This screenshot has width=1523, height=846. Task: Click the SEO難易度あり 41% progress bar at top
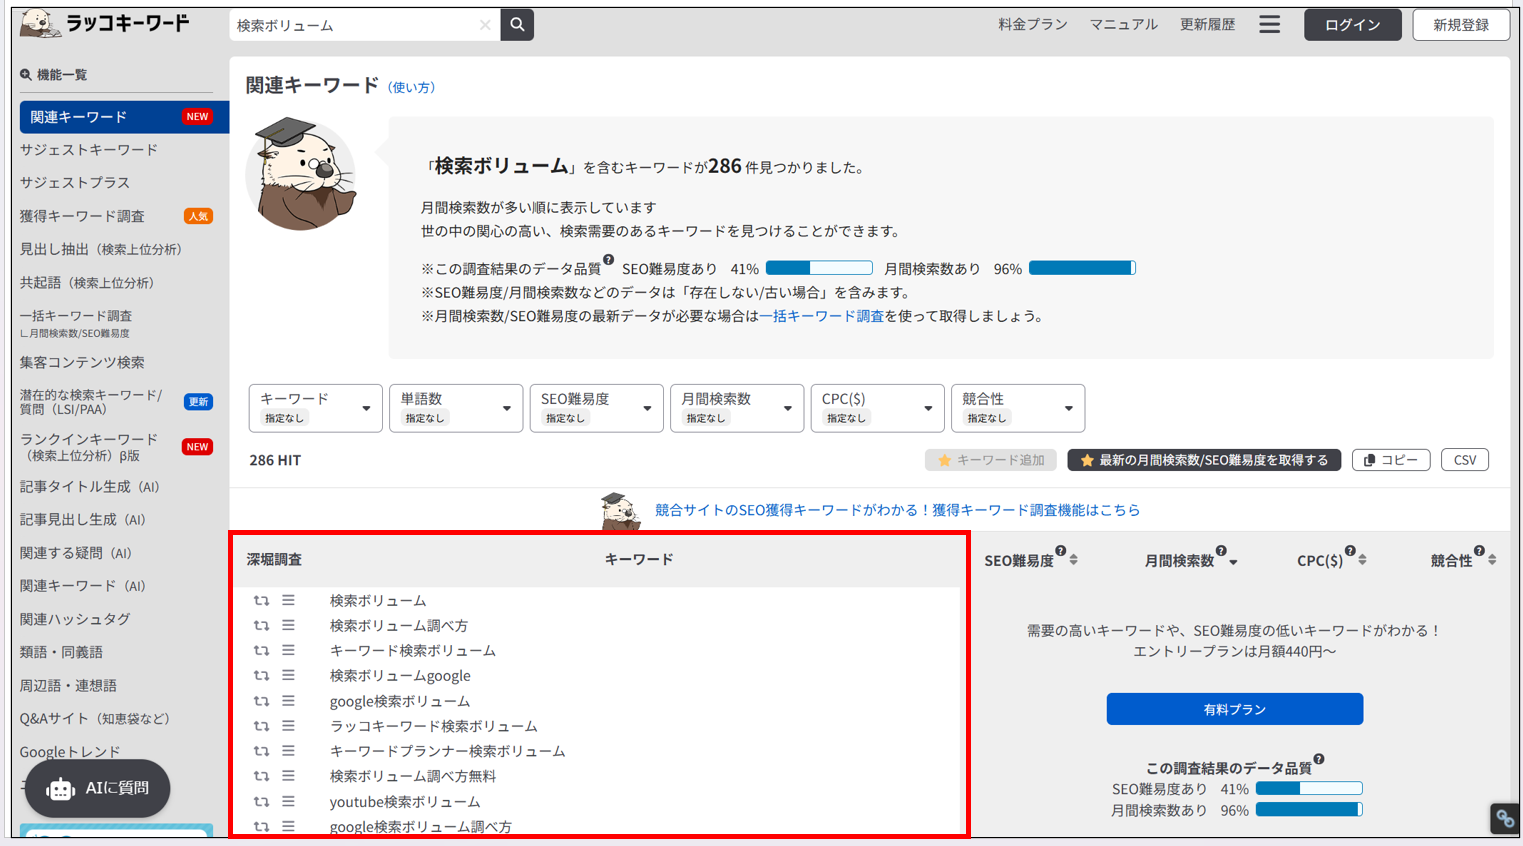[819, 268]
